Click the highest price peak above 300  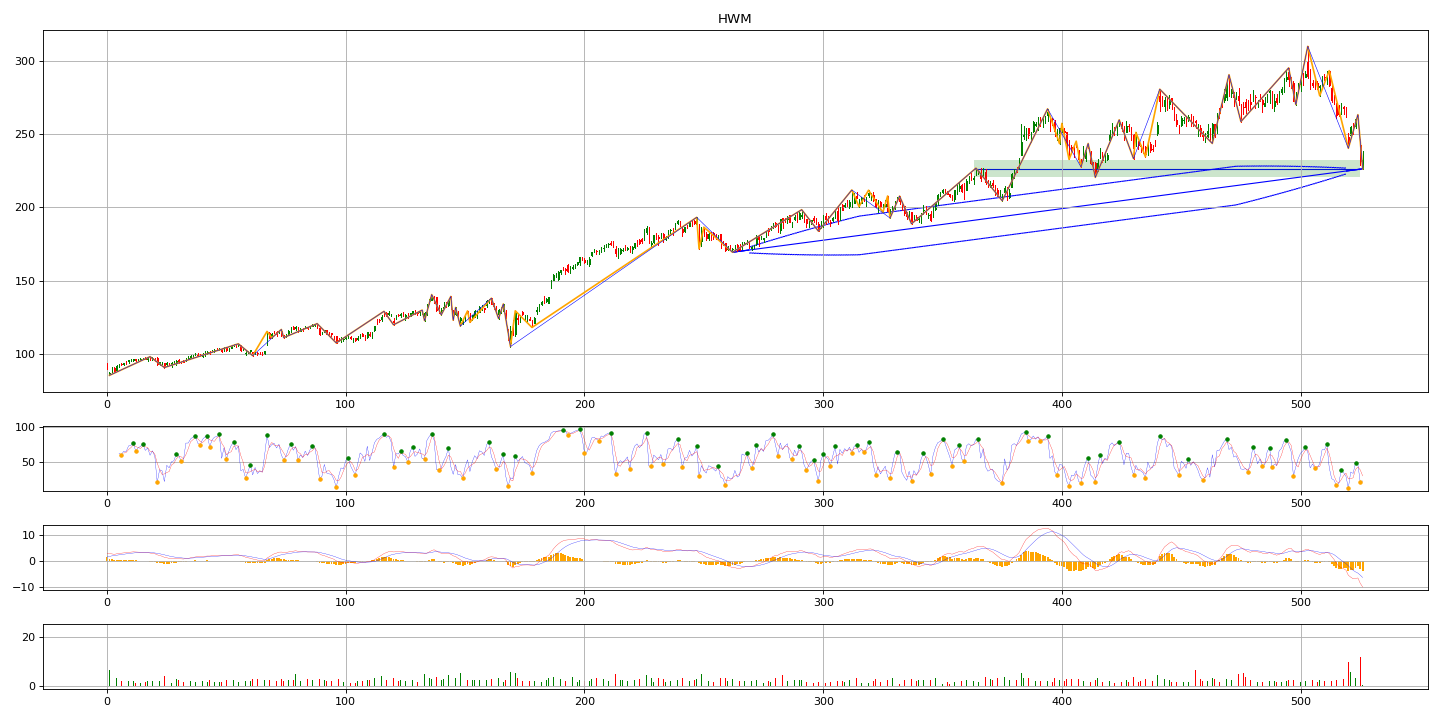pyautogui.click(x=1307, y=47)
